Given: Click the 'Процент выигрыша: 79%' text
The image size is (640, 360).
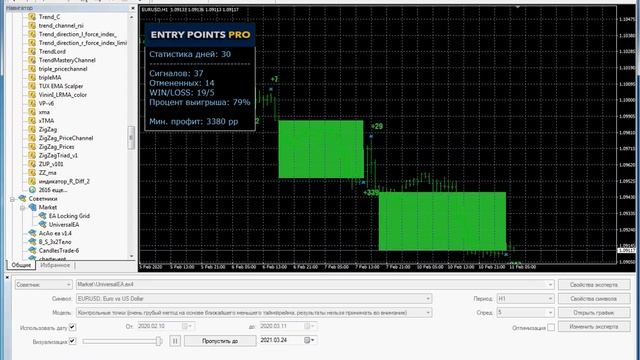Looking at the screenshot, I should (x=200, y=102).
